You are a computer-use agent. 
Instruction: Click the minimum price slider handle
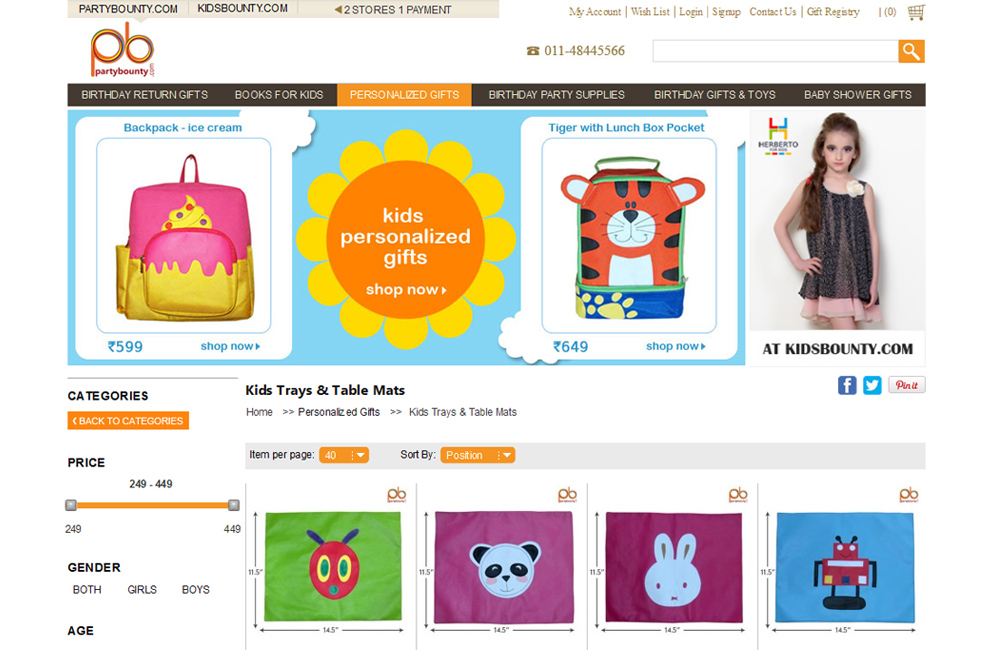71,505
